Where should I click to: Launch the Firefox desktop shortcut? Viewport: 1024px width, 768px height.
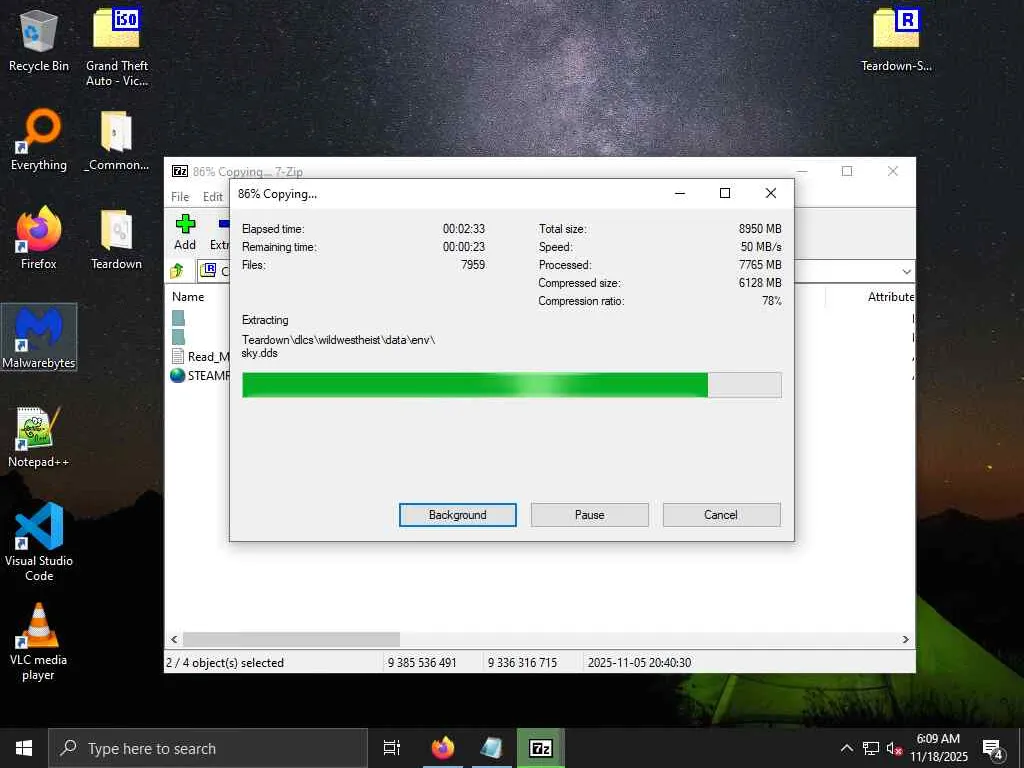point(39,238)
